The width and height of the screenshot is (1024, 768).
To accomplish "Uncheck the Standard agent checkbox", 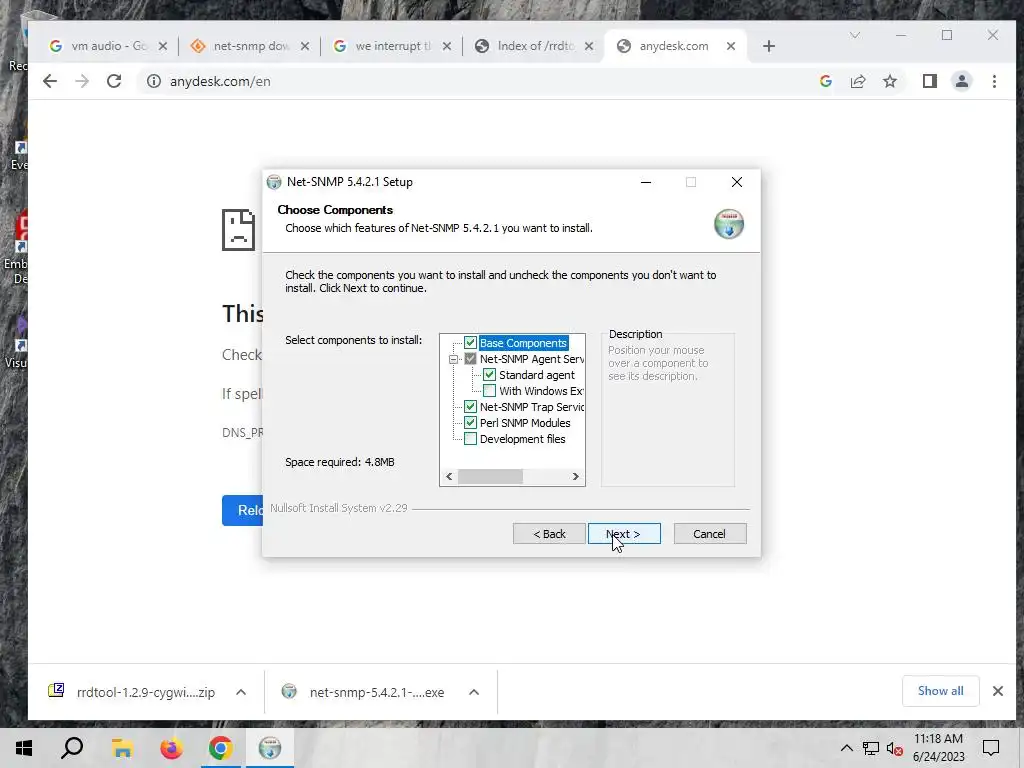I will pyautogui.click(x=489, y=375).
